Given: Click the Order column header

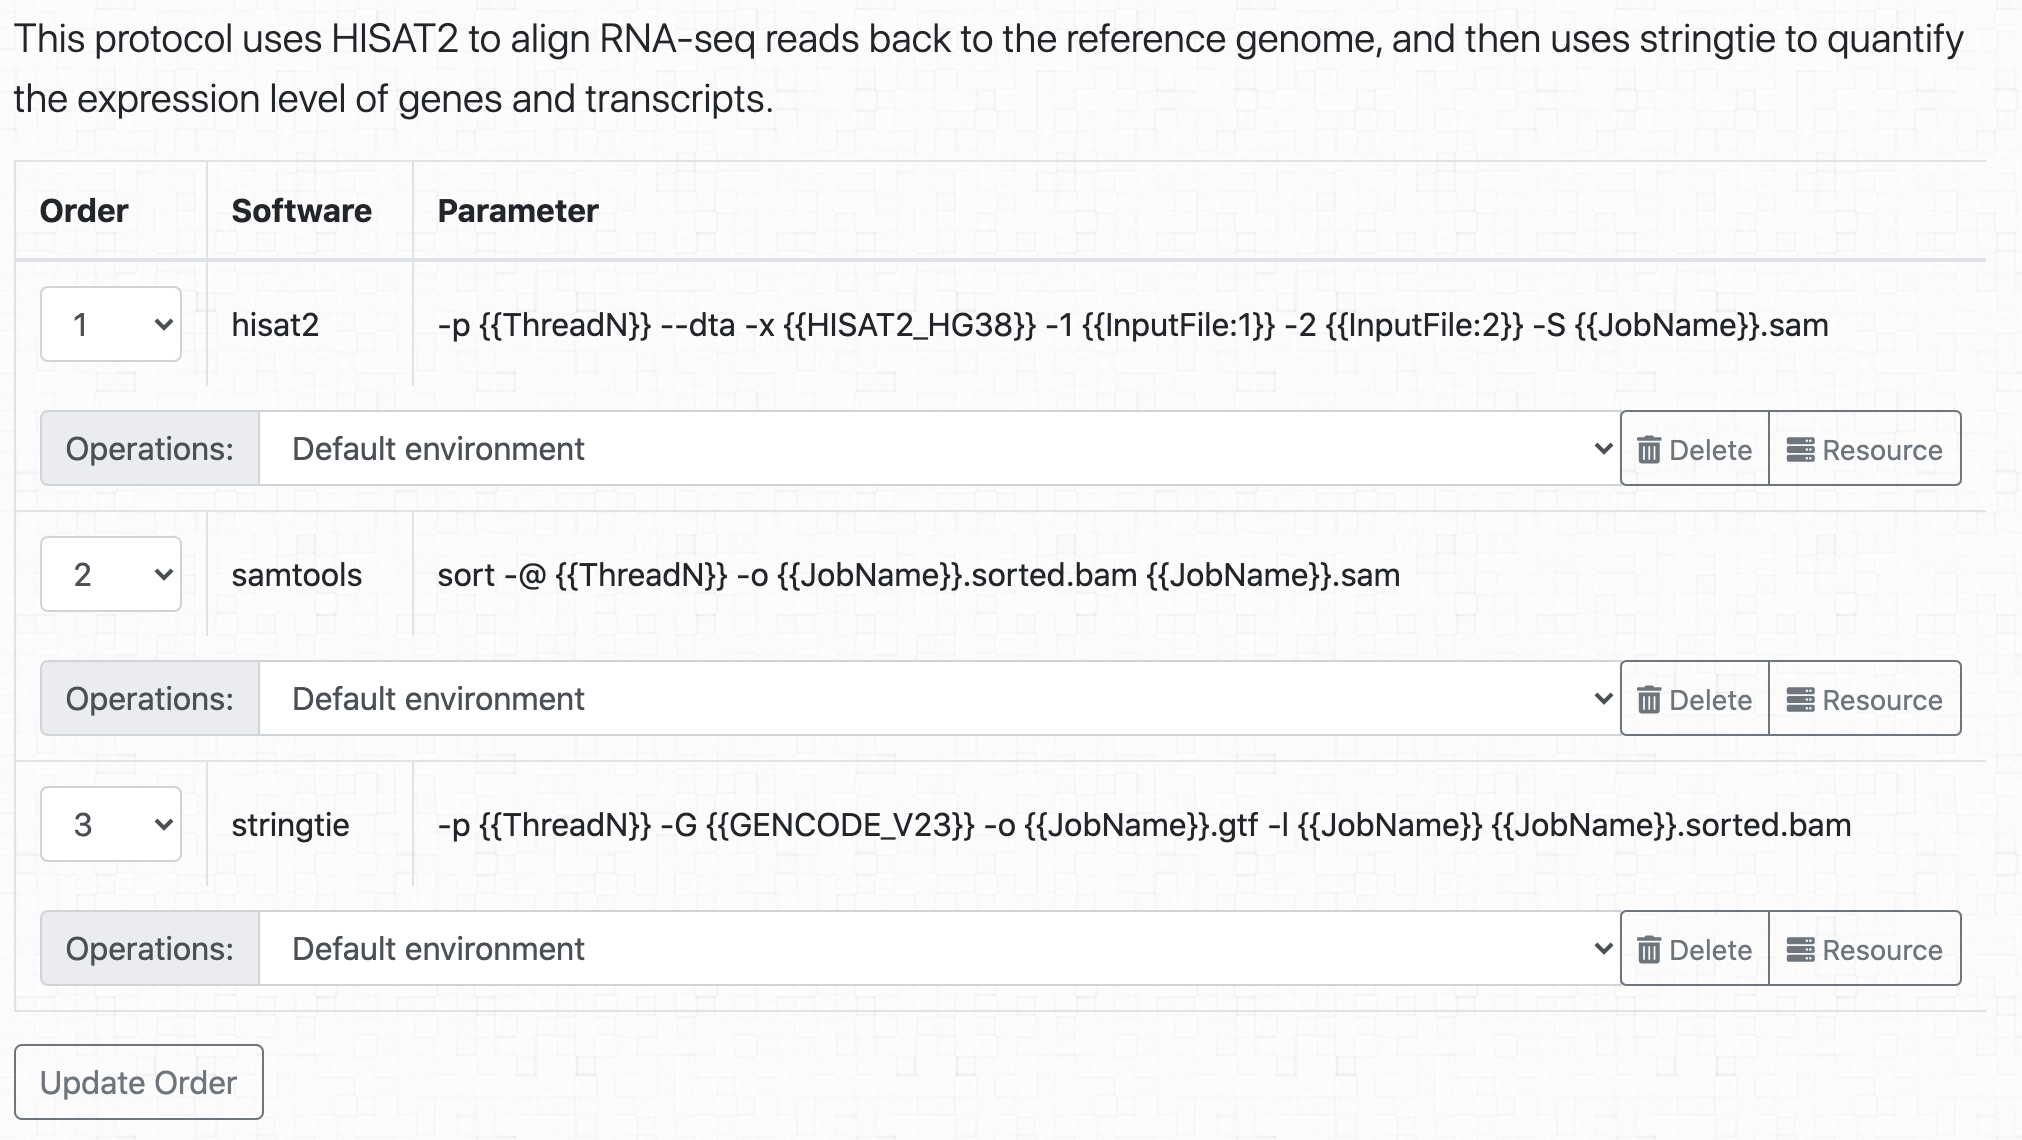Looking at the screenshot, I should tap(84, 211).
